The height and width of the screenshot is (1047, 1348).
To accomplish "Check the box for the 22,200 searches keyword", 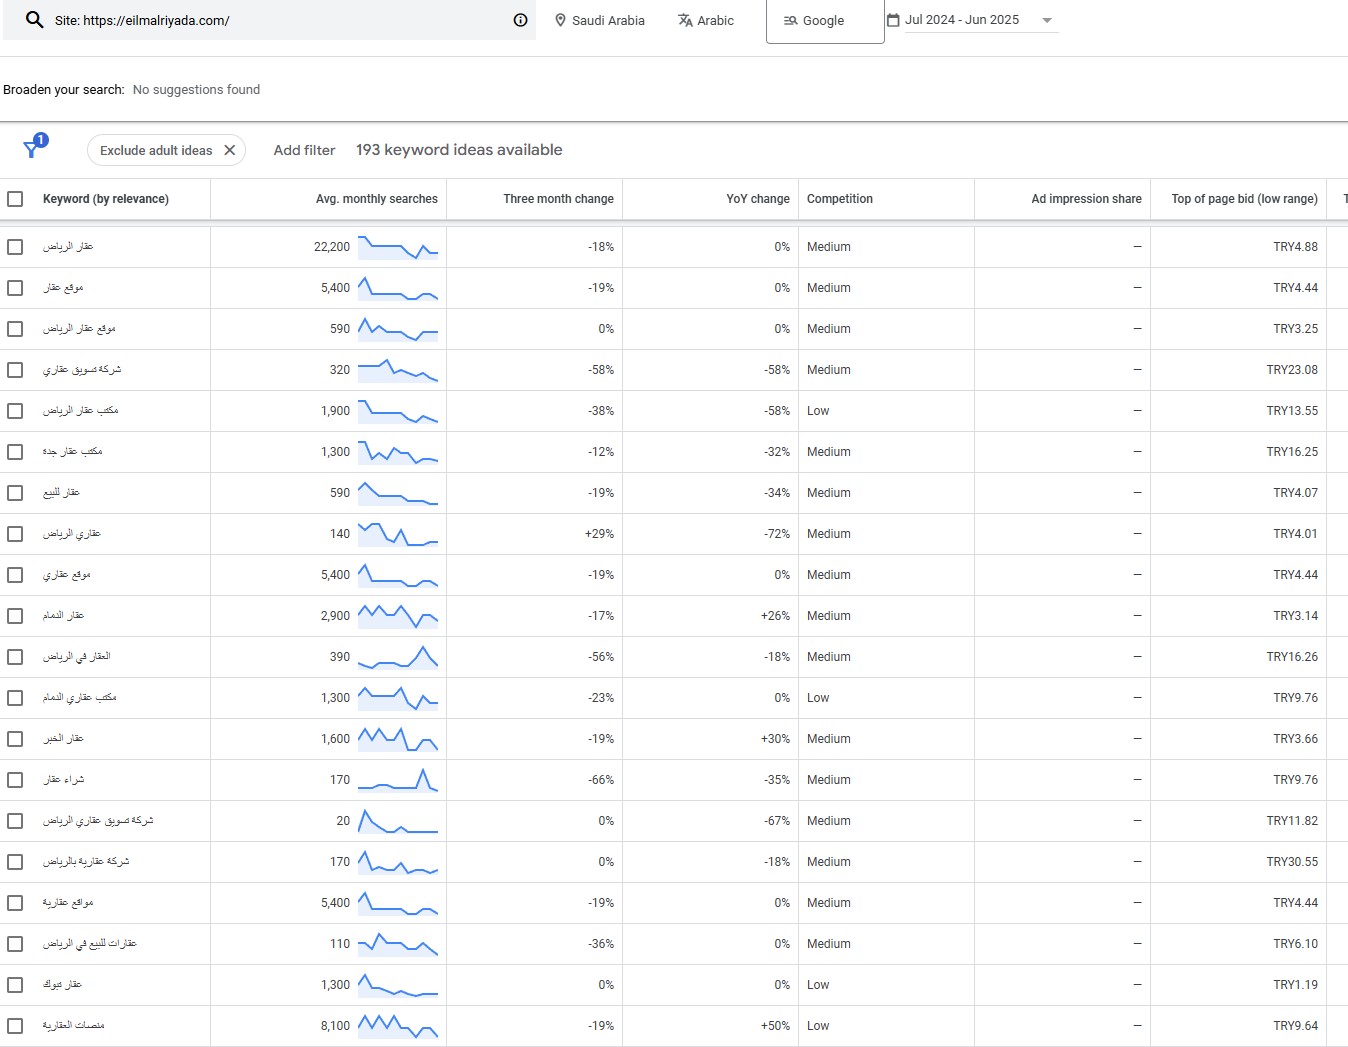I will click(15, 247).
